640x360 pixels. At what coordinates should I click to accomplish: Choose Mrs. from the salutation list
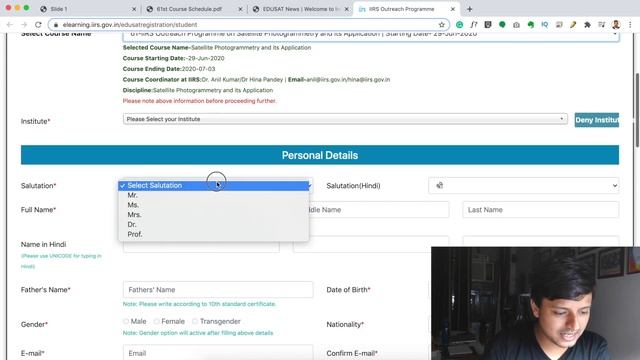[213, 215]
